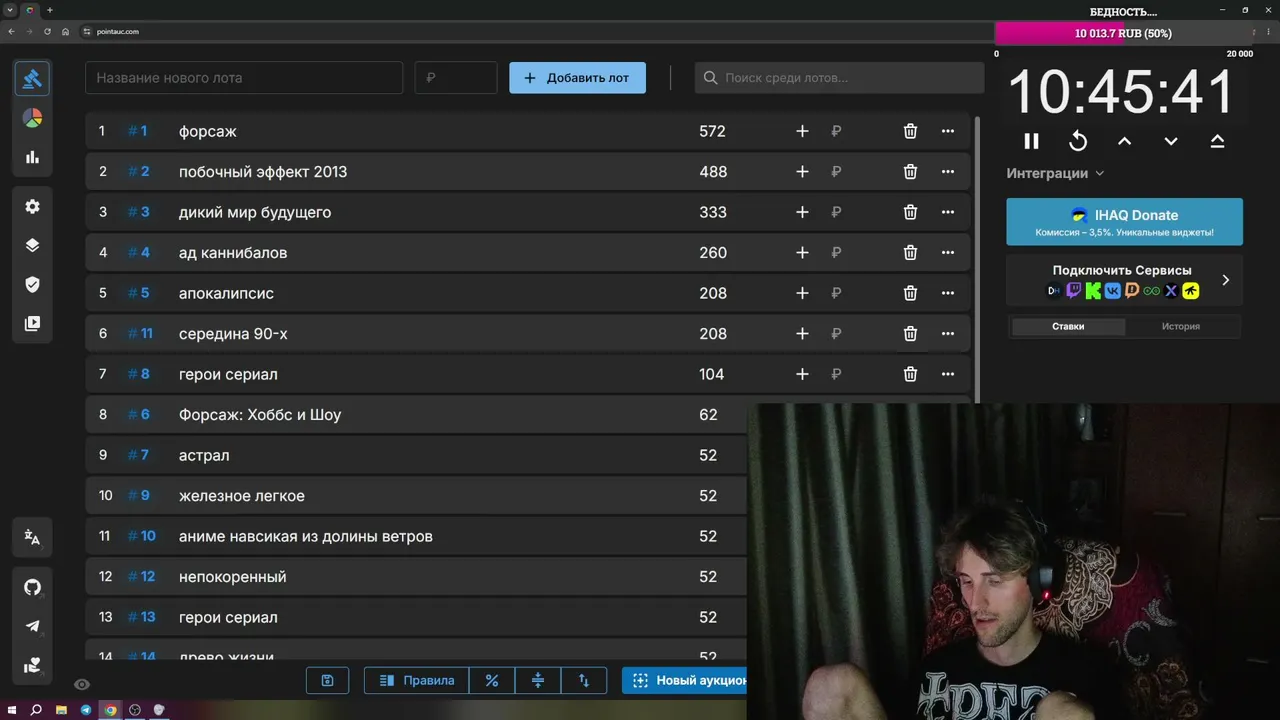
Task: Switch to the История tab
Action: pyautogui.click(x=1181, y=326)
